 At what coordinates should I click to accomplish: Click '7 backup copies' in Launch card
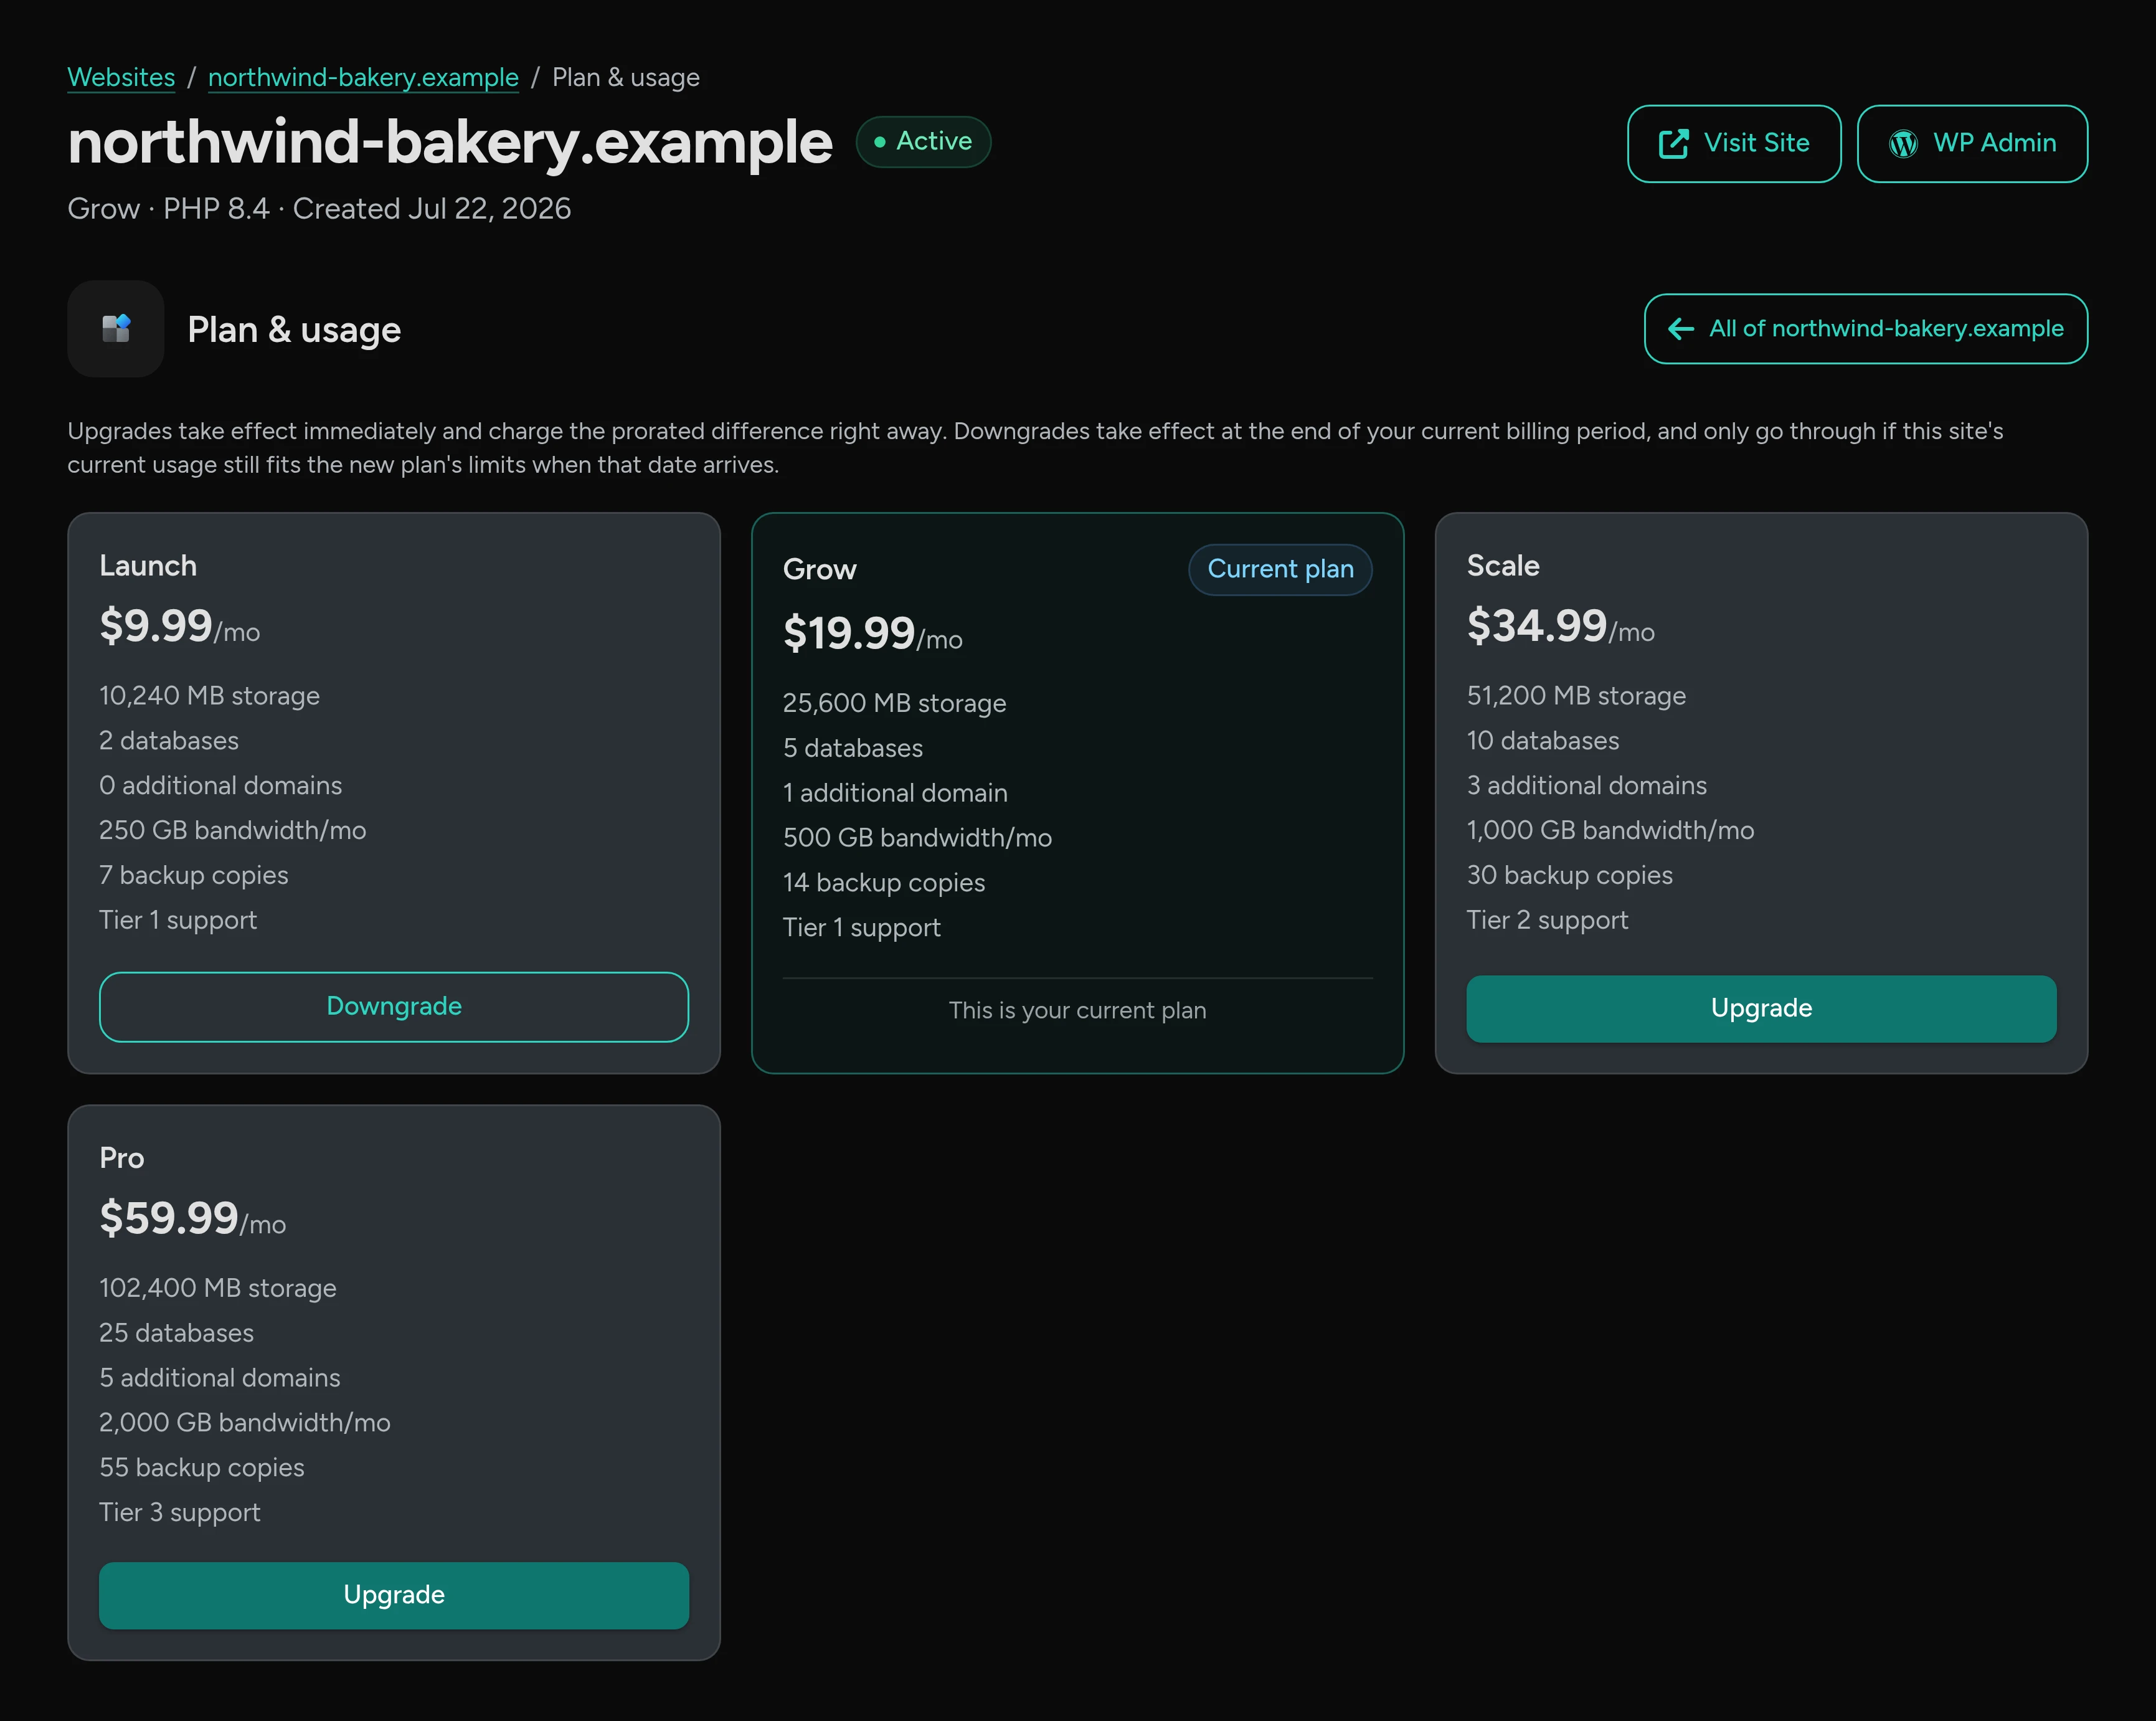[x=193, y=875]
